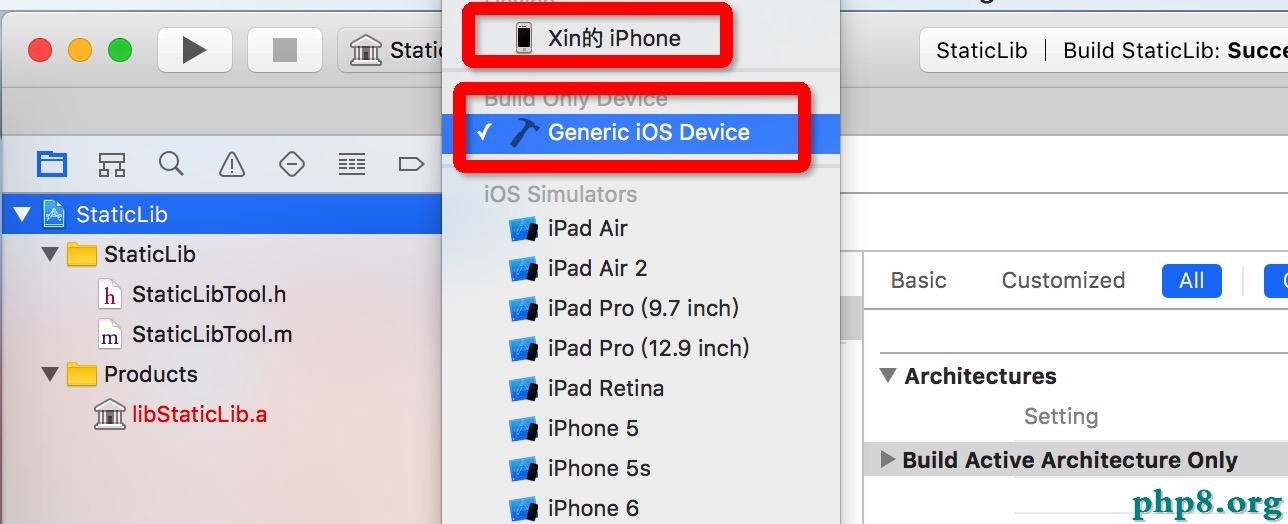
Task: Select iPad Pro (9.7 inch) simulator
Action: (x=643, y=308)
